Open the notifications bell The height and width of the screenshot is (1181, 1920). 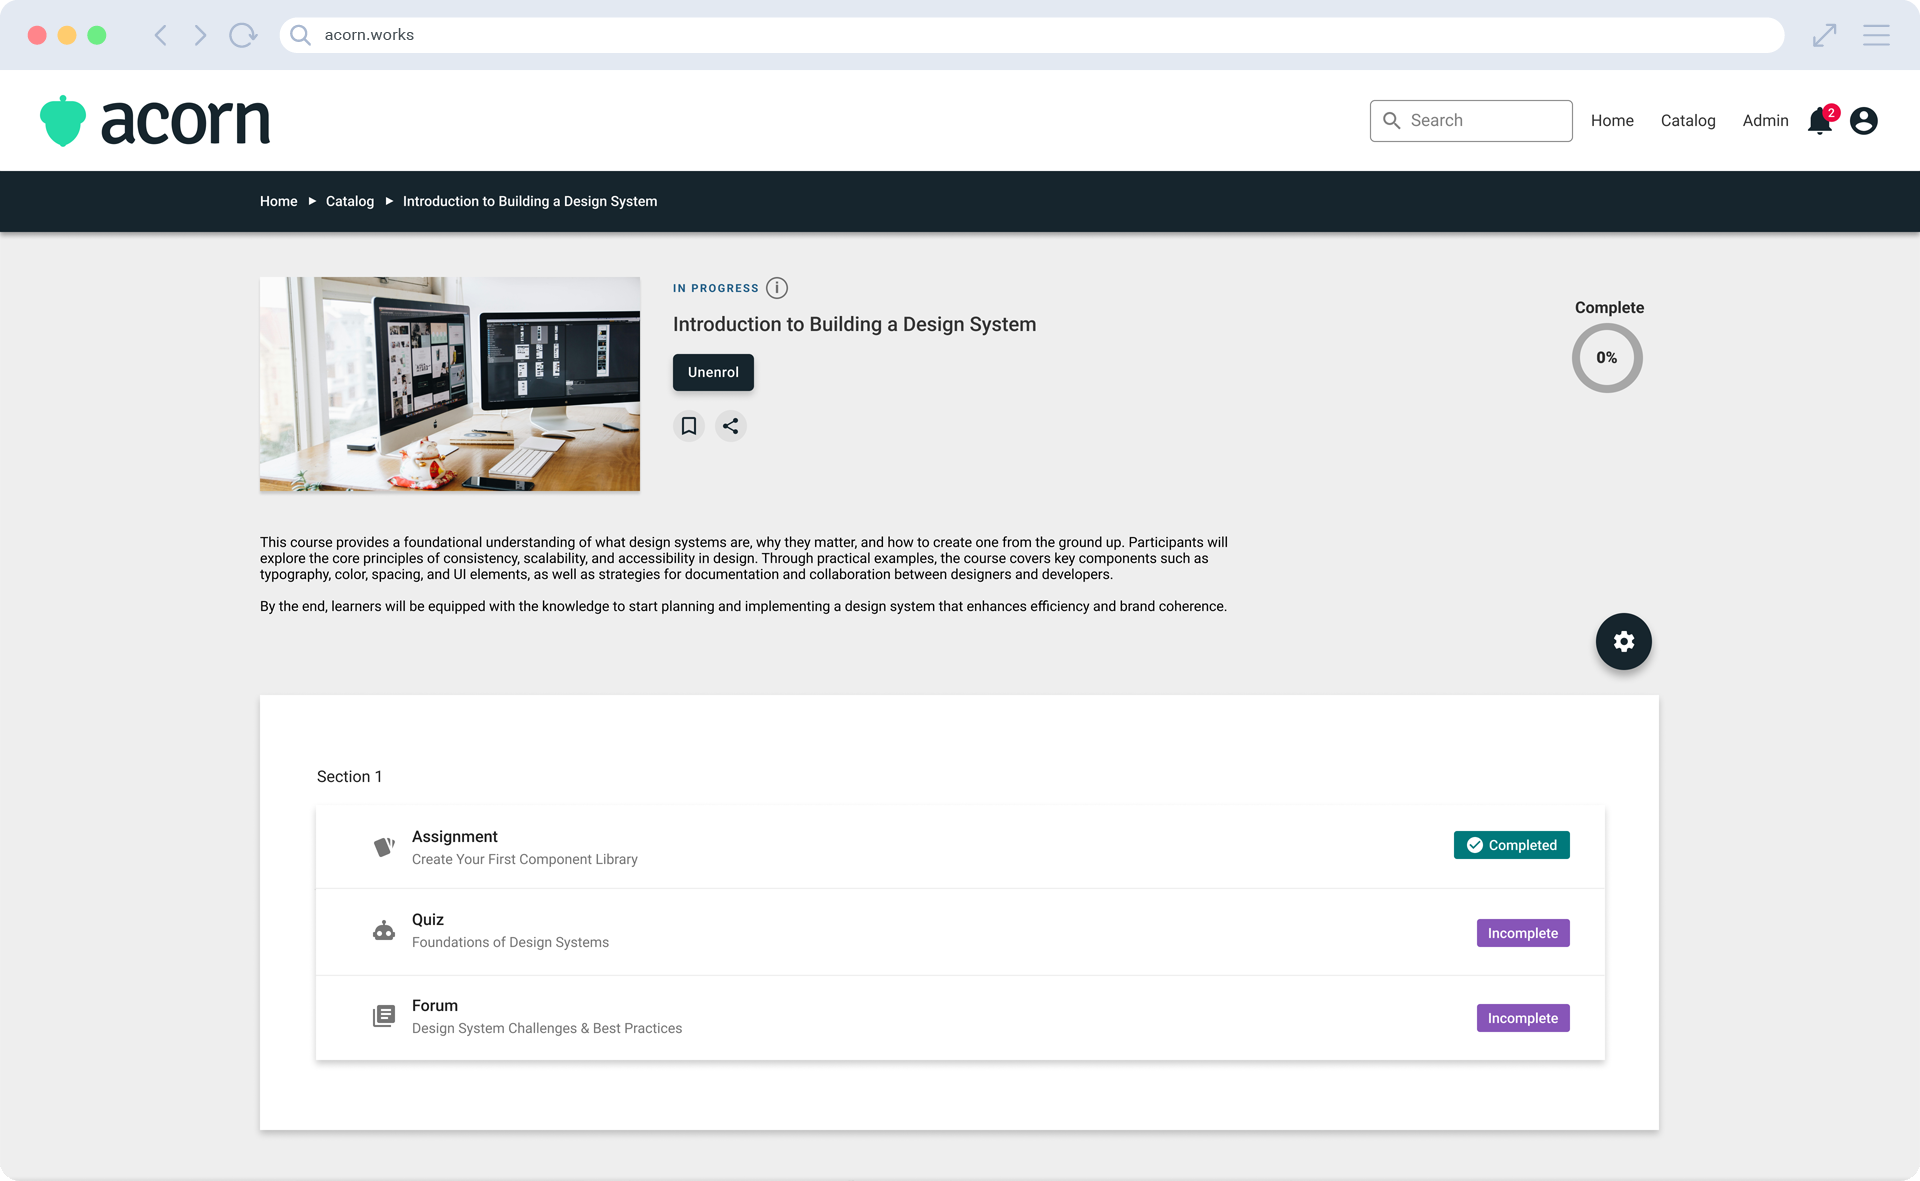click(x=1820, y=121)
